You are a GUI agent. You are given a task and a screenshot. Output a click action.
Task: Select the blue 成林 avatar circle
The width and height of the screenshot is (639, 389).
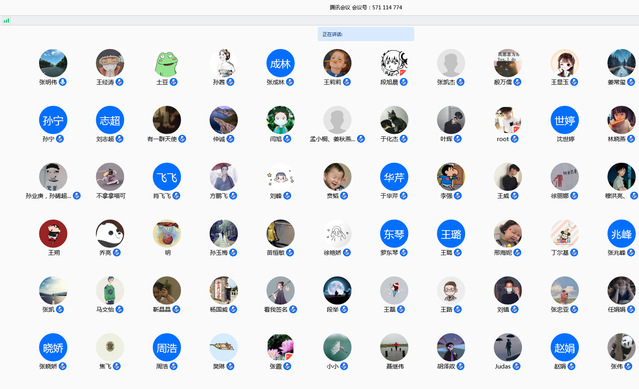280,63
